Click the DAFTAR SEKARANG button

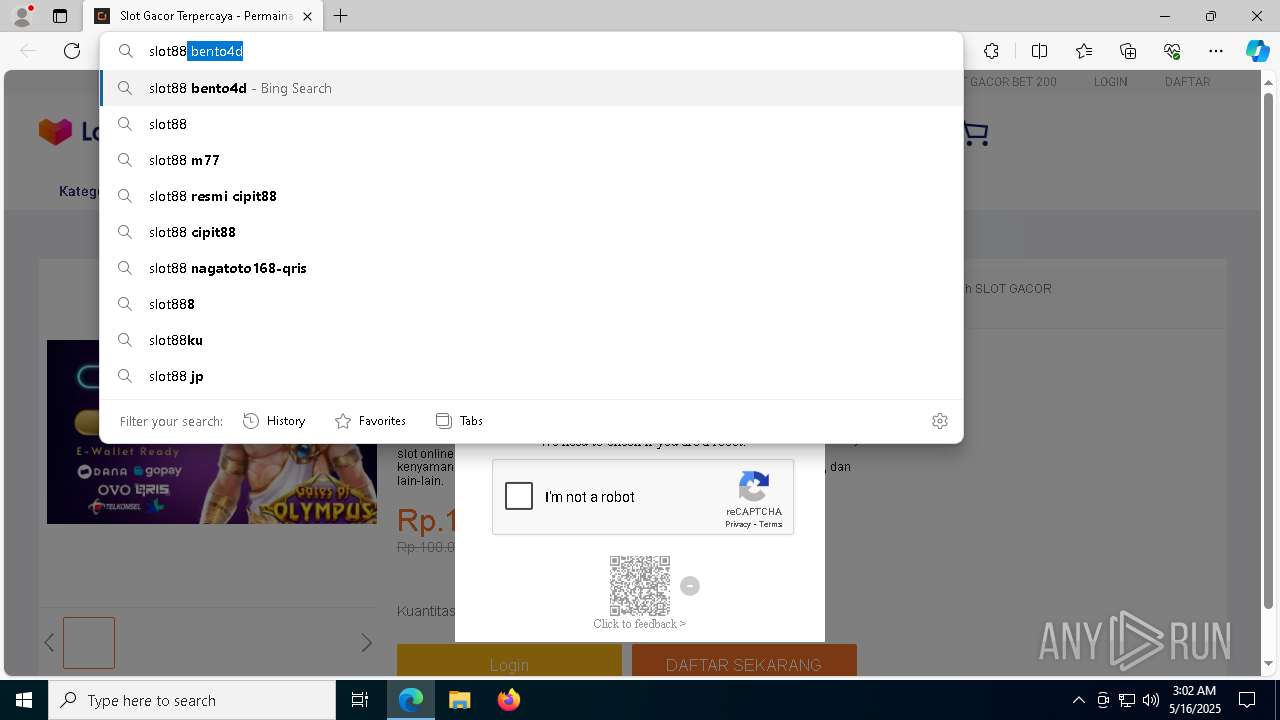744,660
